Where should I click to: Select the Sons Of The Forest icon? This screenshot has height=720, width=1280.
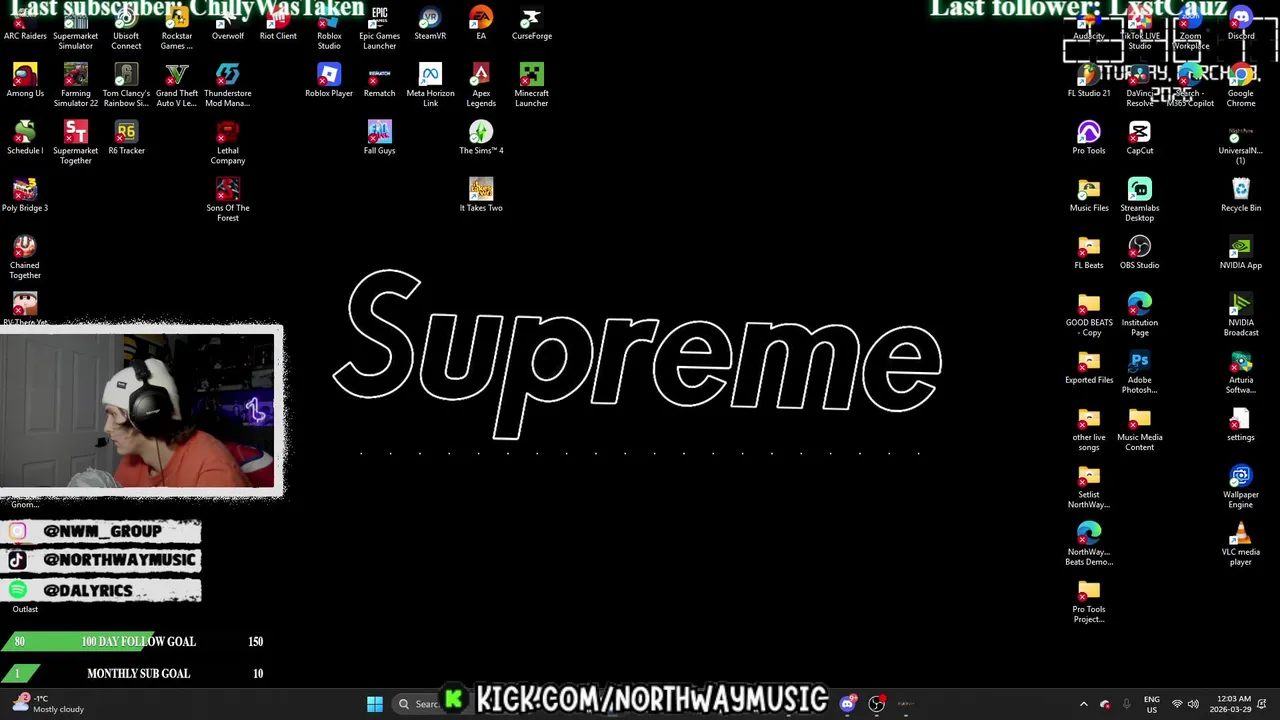[x=228, y=200]
